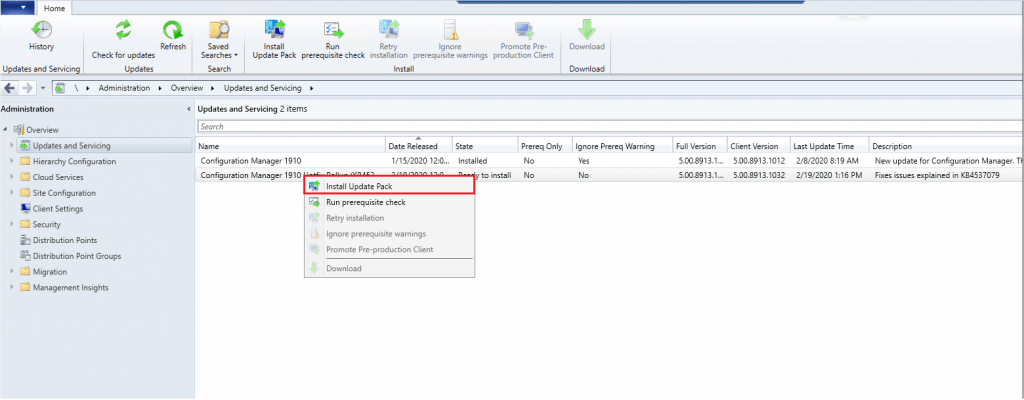Sort by Full Version column header
Viewport: 1024px width, 400px height.
700,146
